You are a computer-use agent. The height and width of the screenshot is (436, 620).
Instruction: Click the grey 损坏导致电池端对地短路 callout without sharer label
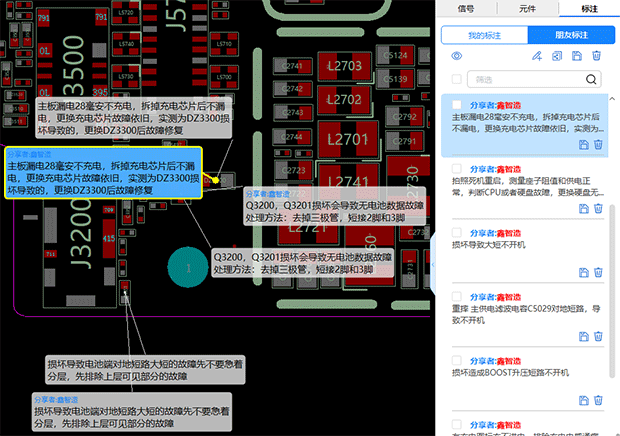point(145,370)
